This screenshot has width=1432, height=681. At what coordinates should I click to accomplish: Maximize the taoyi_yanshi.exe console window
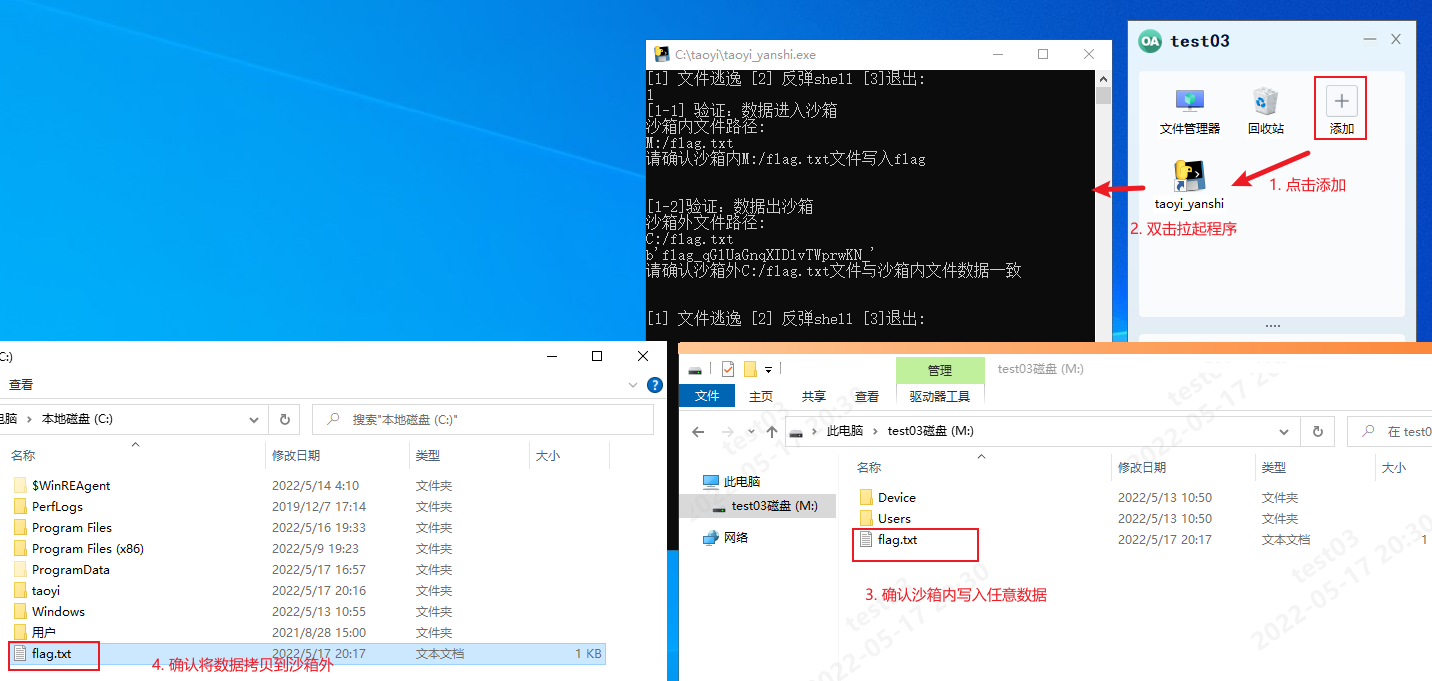[1043, 54]
